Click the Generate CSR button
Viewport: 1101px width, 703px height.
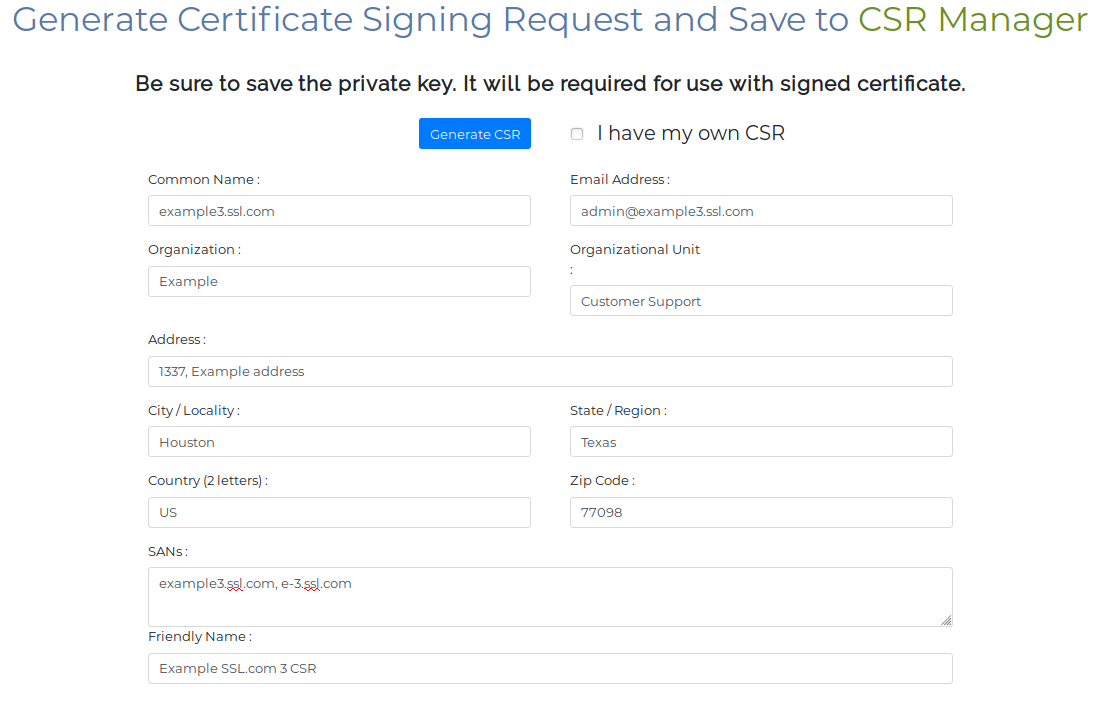click(475, 134)
